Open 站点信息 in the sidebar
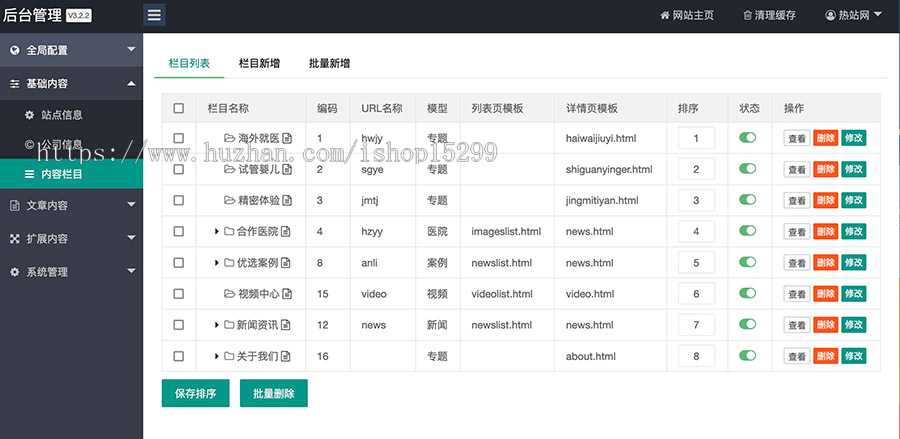 click(x=71, y=115)
